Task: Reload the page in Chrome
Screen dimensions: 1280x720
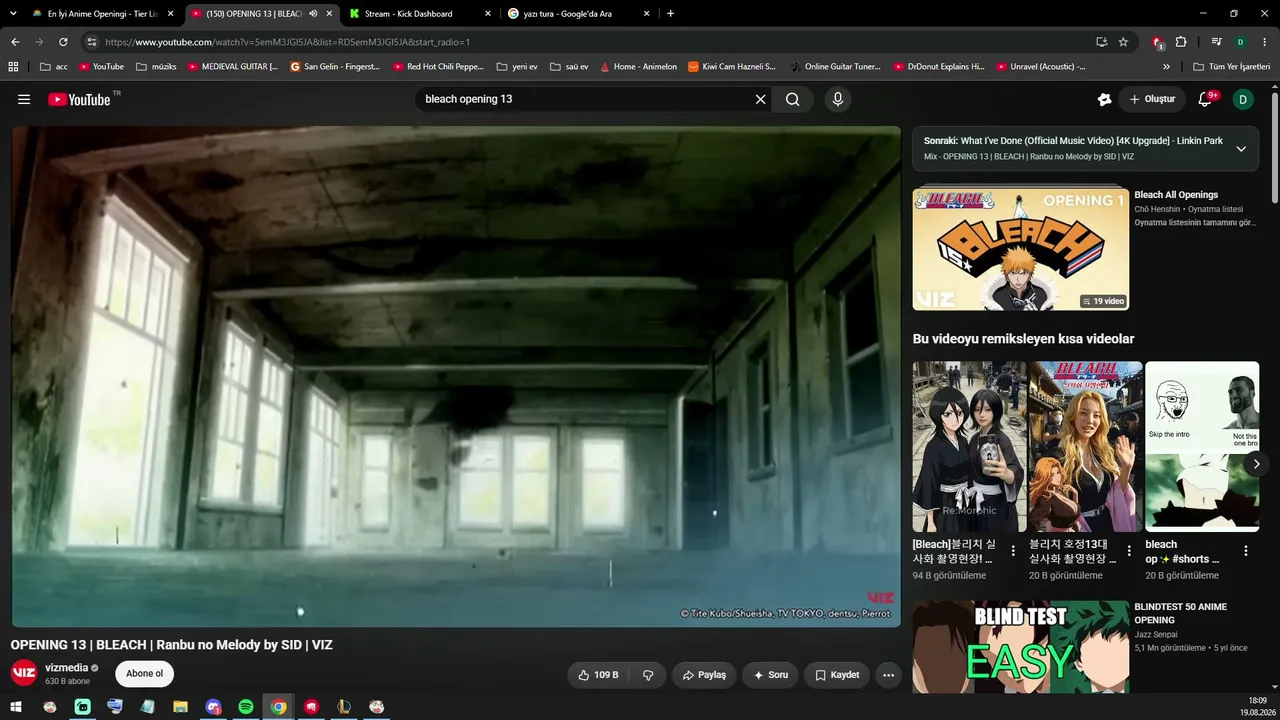Action: pos(63,42)
